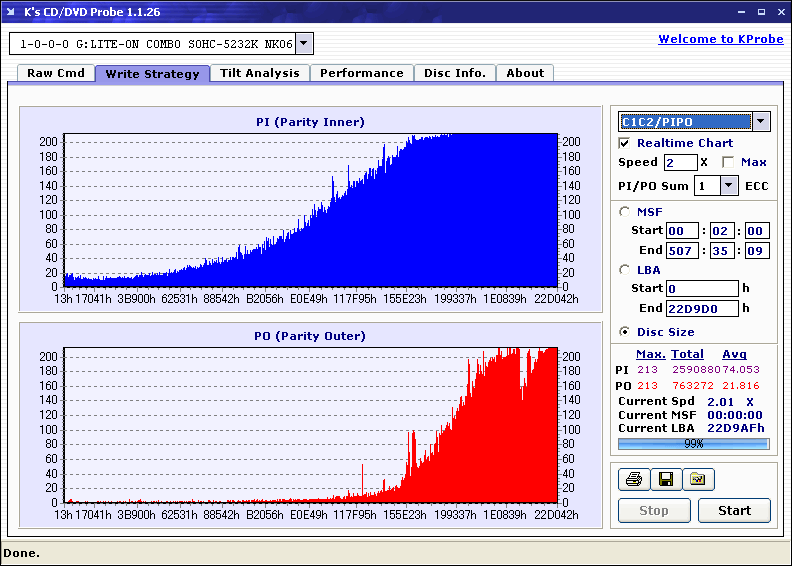Screen dimensions: 792x566
Task: Click the MSF End minutes field 507
Action: (x=682, y=250)
